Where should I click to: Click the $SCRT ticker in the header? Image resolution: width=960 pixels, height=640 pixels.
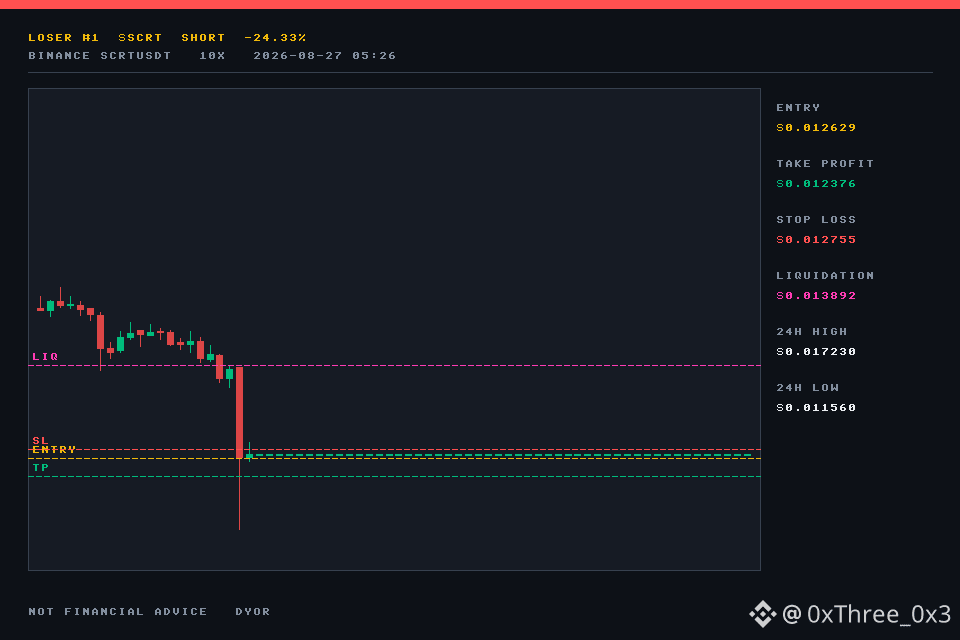point(140,37)
